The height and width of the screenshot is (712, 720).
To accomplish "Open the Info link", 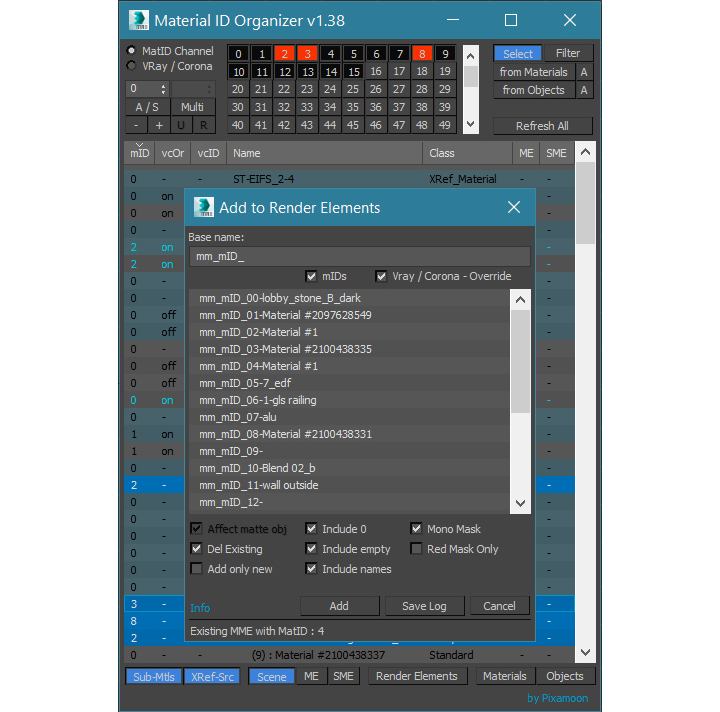I will pyautogui.click(x=200, y=608).
